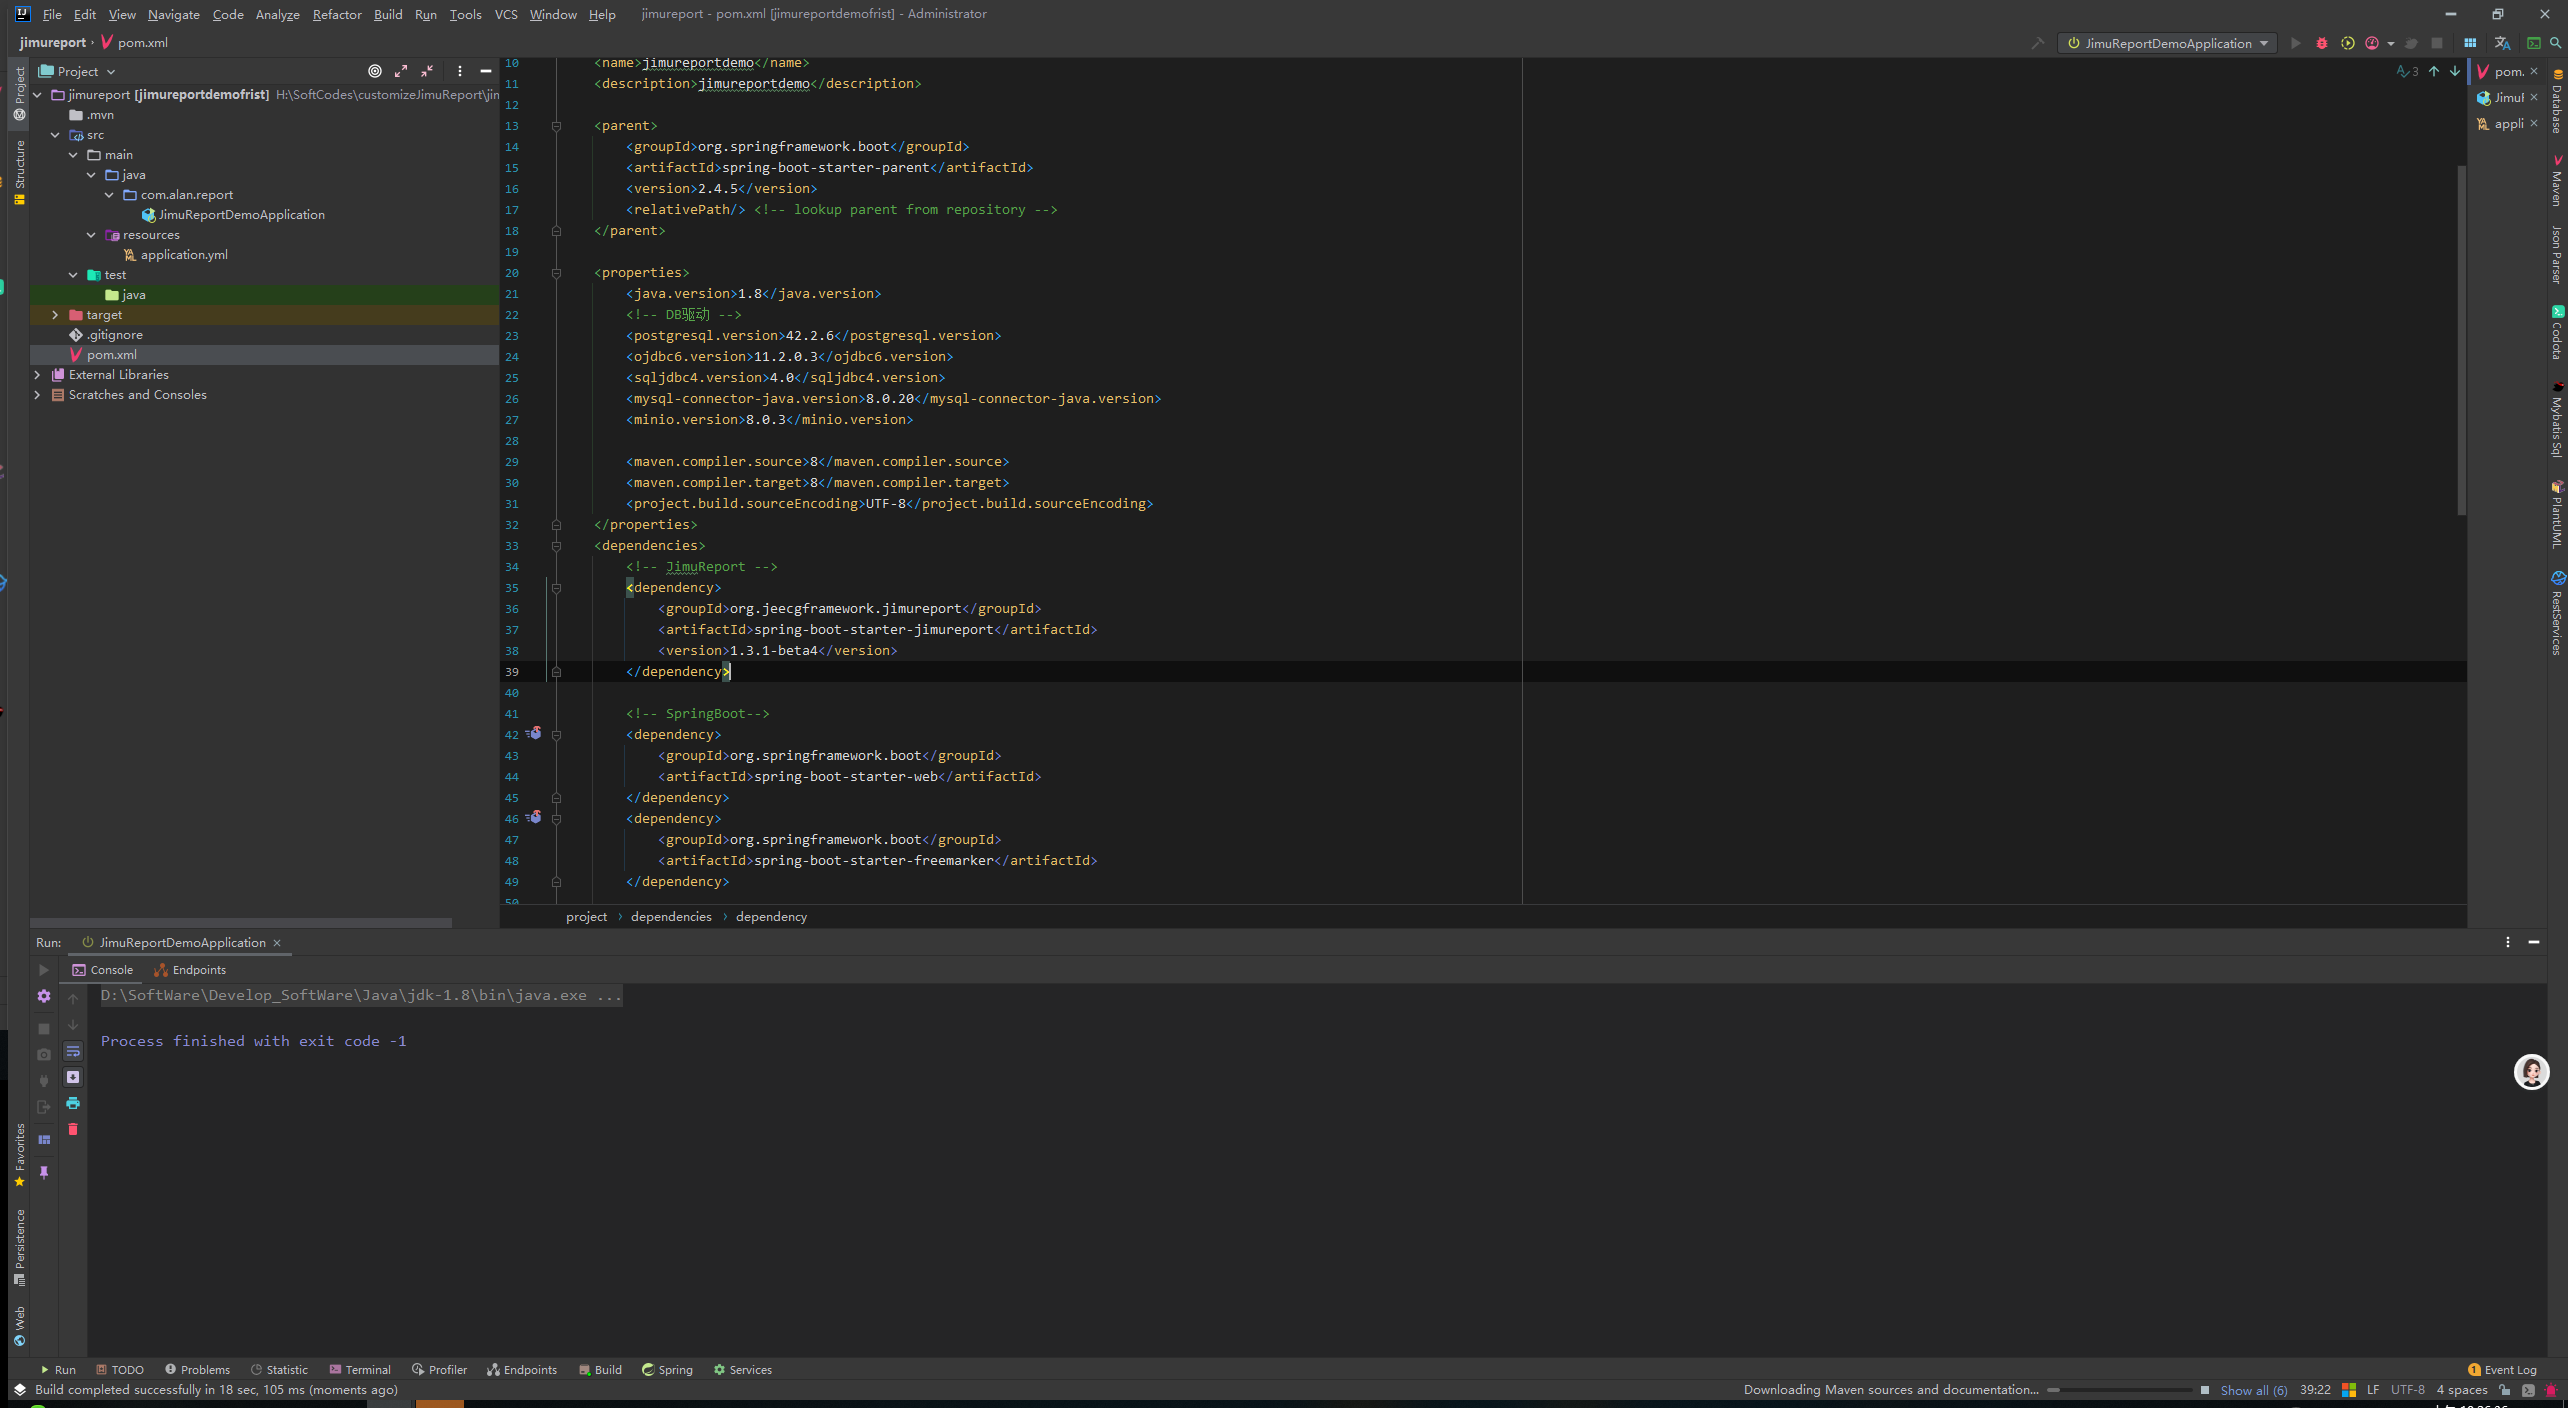Expand External Libraries node
This screenshot has width=2568, height=1408.
[37, 375]
